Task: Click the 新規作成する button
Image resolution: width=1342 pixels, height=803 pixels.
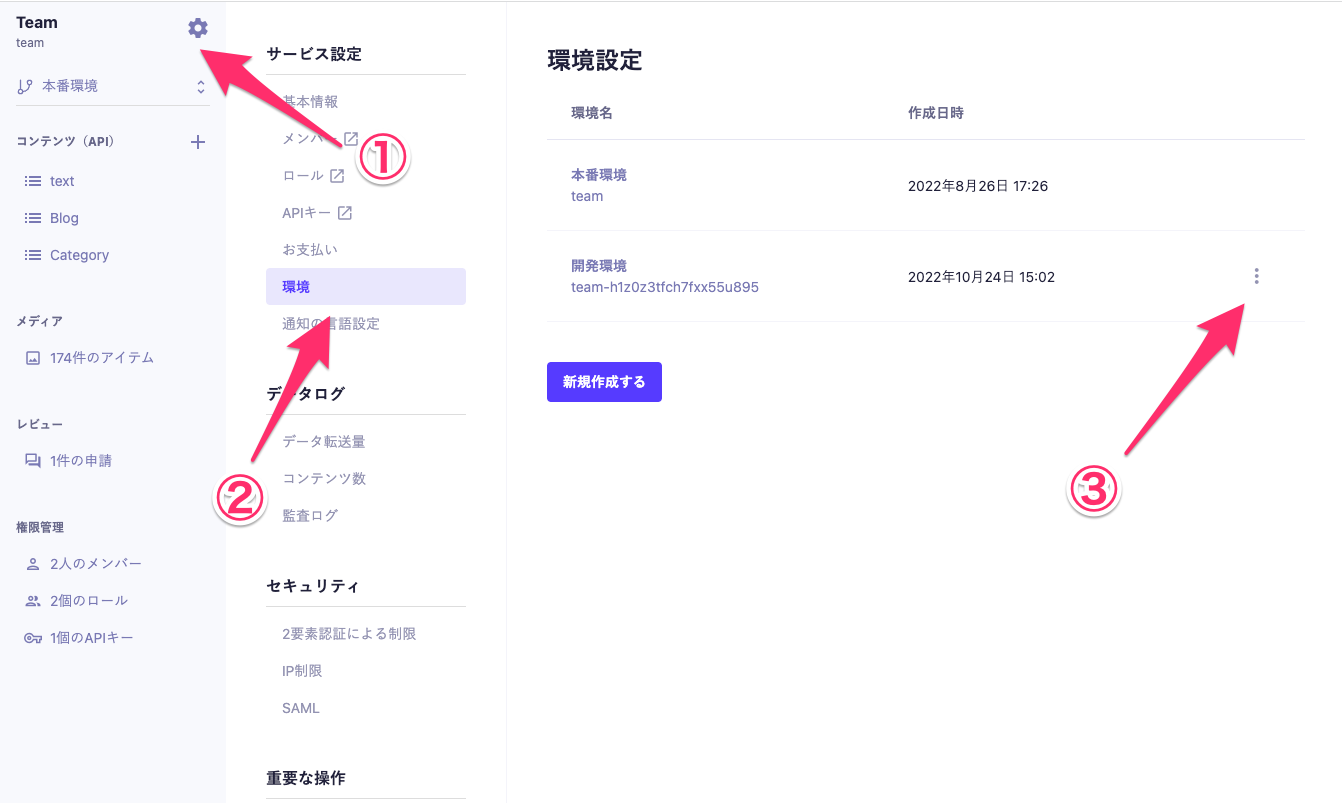Action: coord(604,382)
